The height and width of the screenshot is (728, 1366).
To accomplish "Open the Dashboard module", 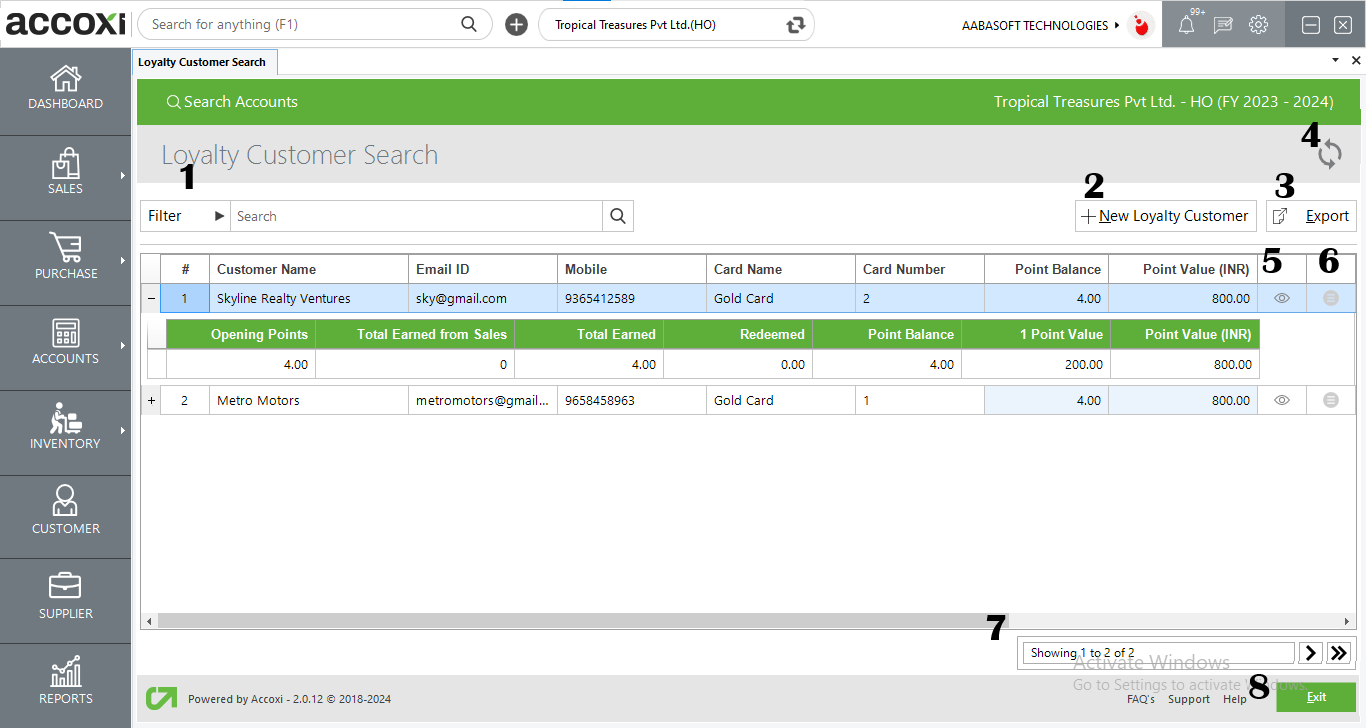I will click(65, 90).
